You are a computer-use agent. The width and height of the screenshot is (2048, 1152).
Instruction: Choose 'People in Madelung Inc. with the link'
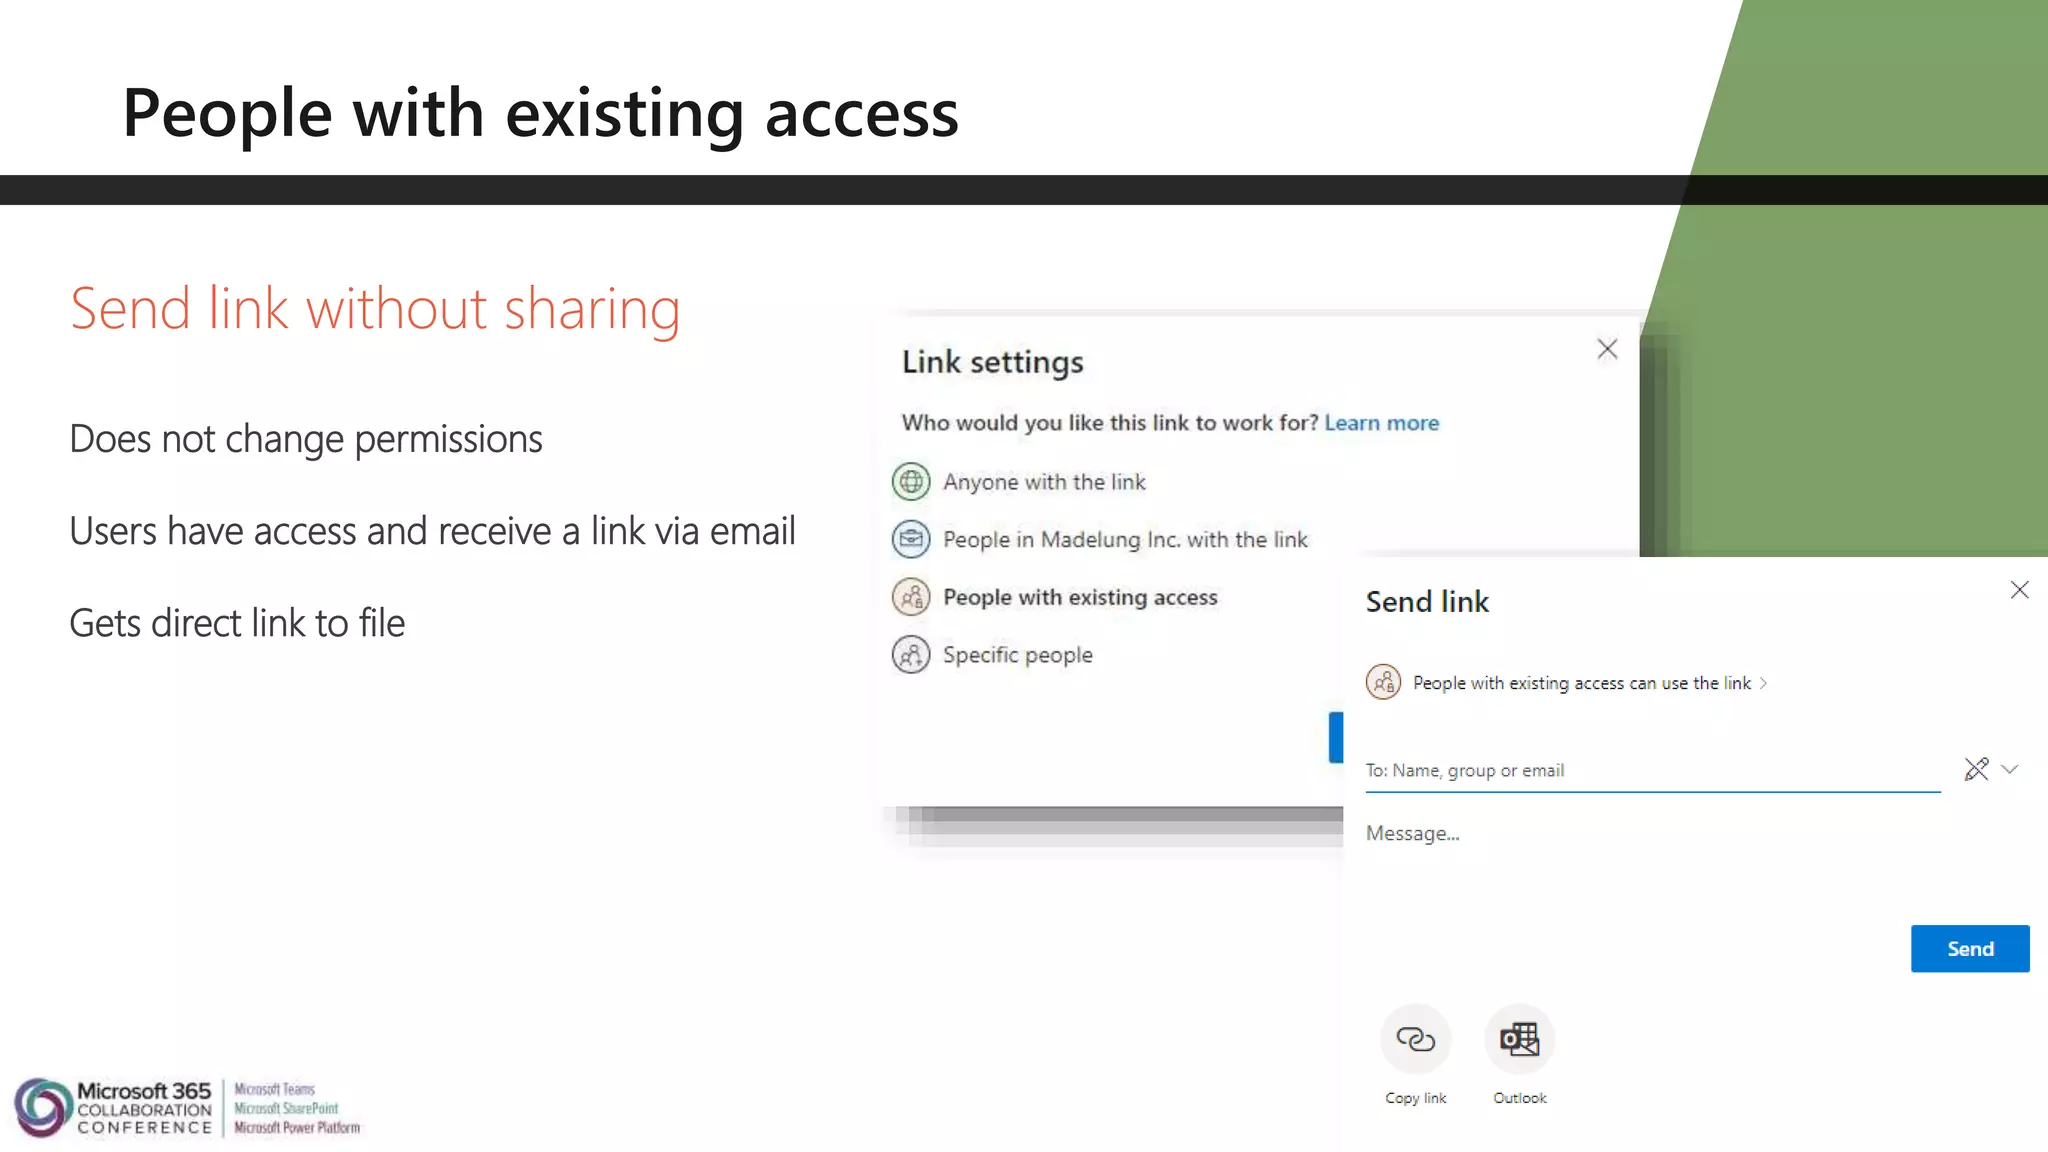[x=1125, y=540]
